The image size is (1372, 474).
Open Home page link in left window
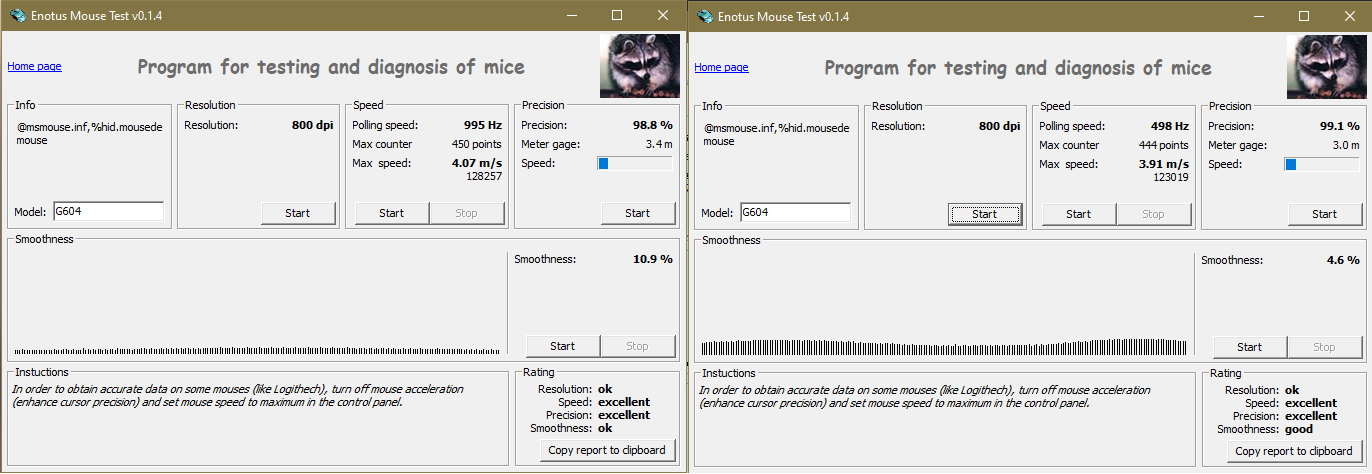coord(34,66)
